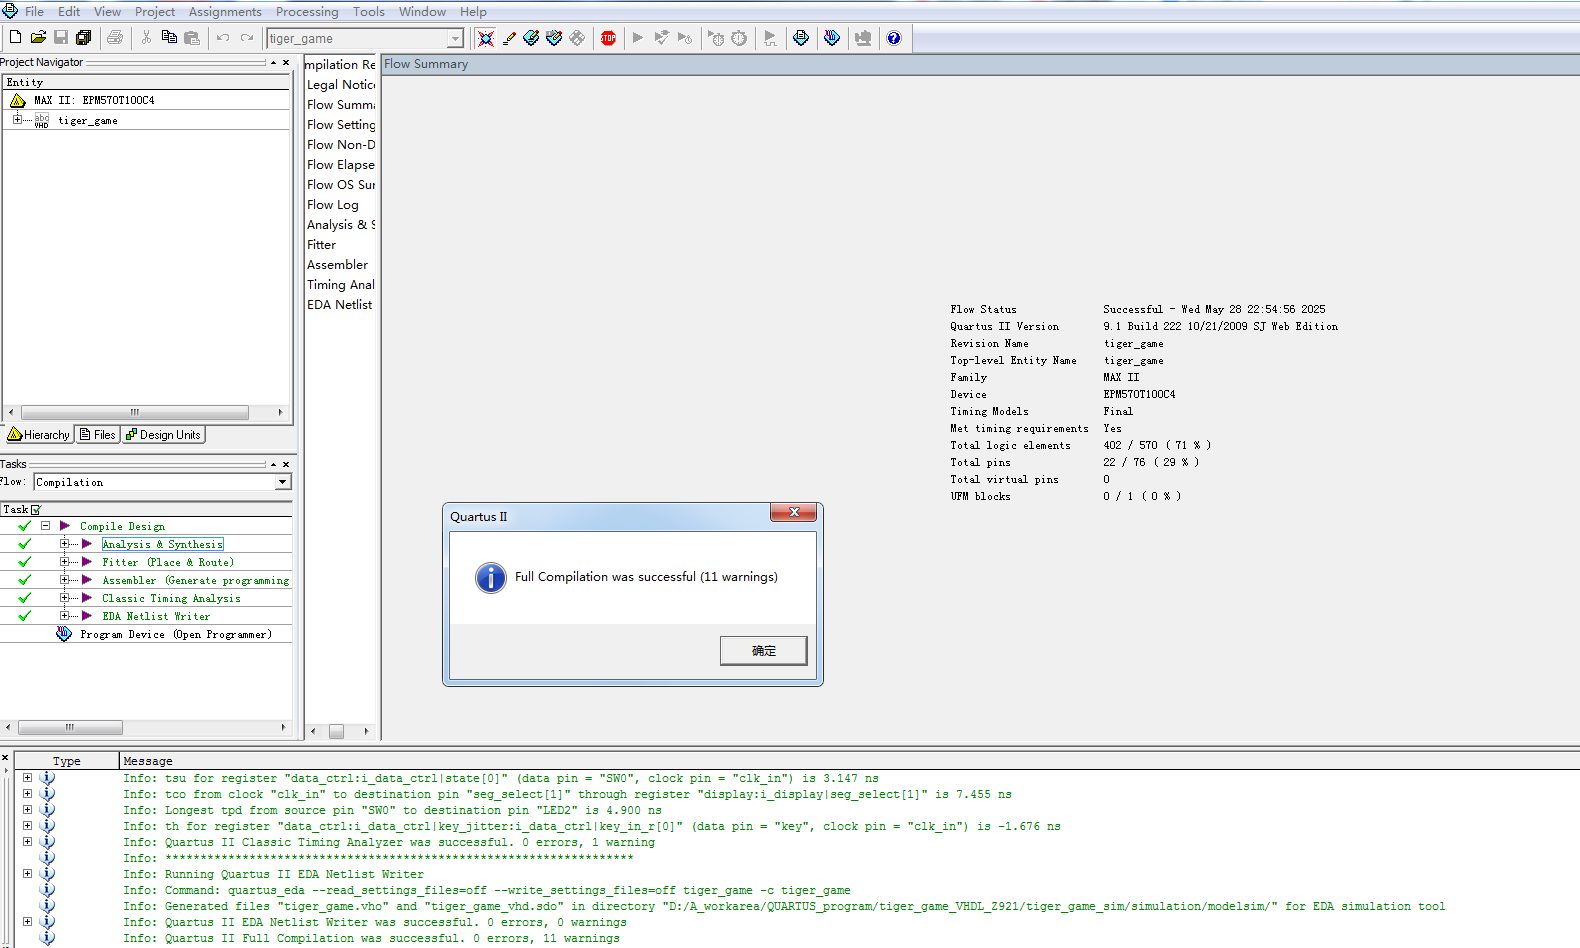This screenshot has width=1580, height=948.
Task: Open the Flow Compilation dropdown
Action: 282,482
